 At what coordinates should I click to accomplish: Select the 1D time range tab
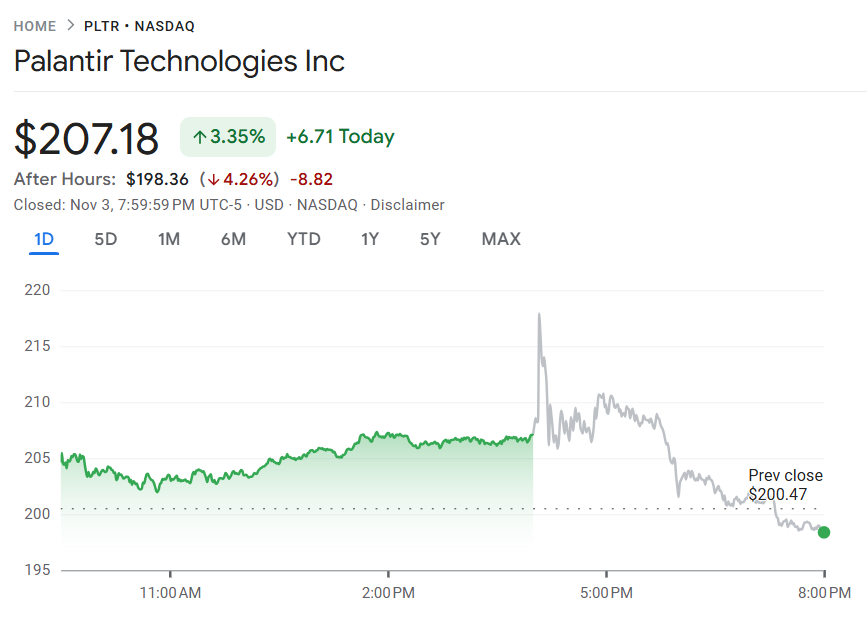[44, 239]
